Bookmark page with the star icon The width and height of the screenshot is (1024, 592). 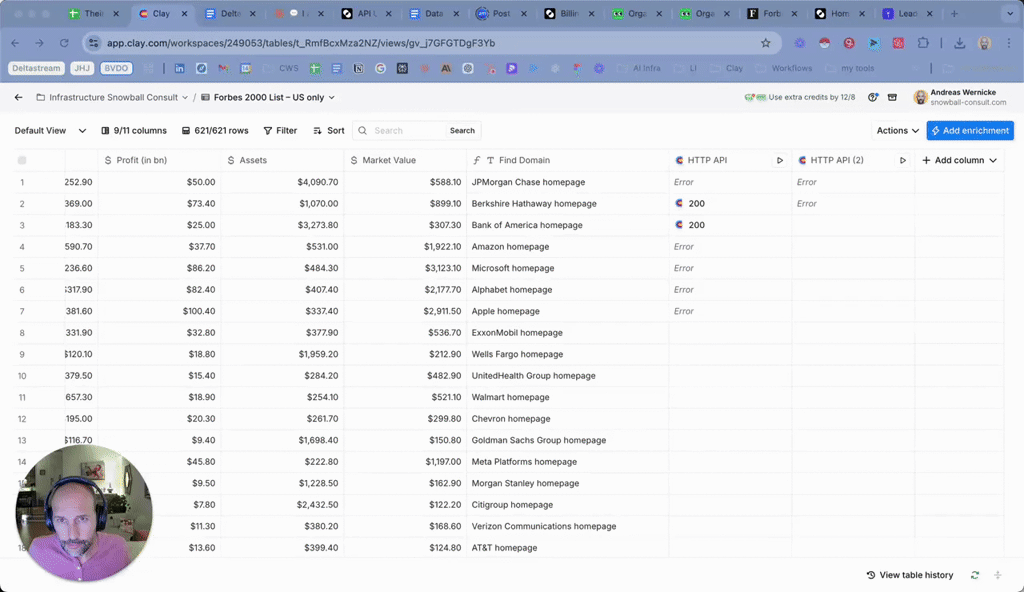pos(766,43)
